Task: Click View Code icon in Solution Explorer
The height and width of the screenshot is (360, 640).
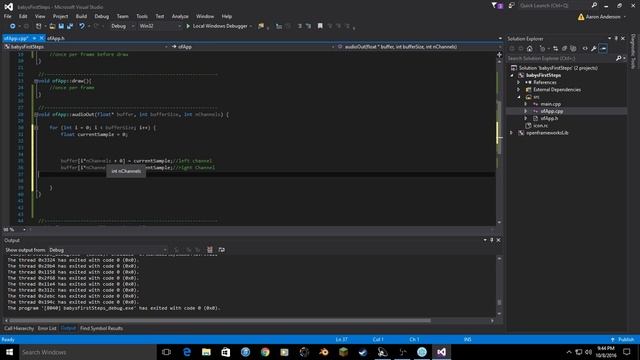Action: coord(585,49)
